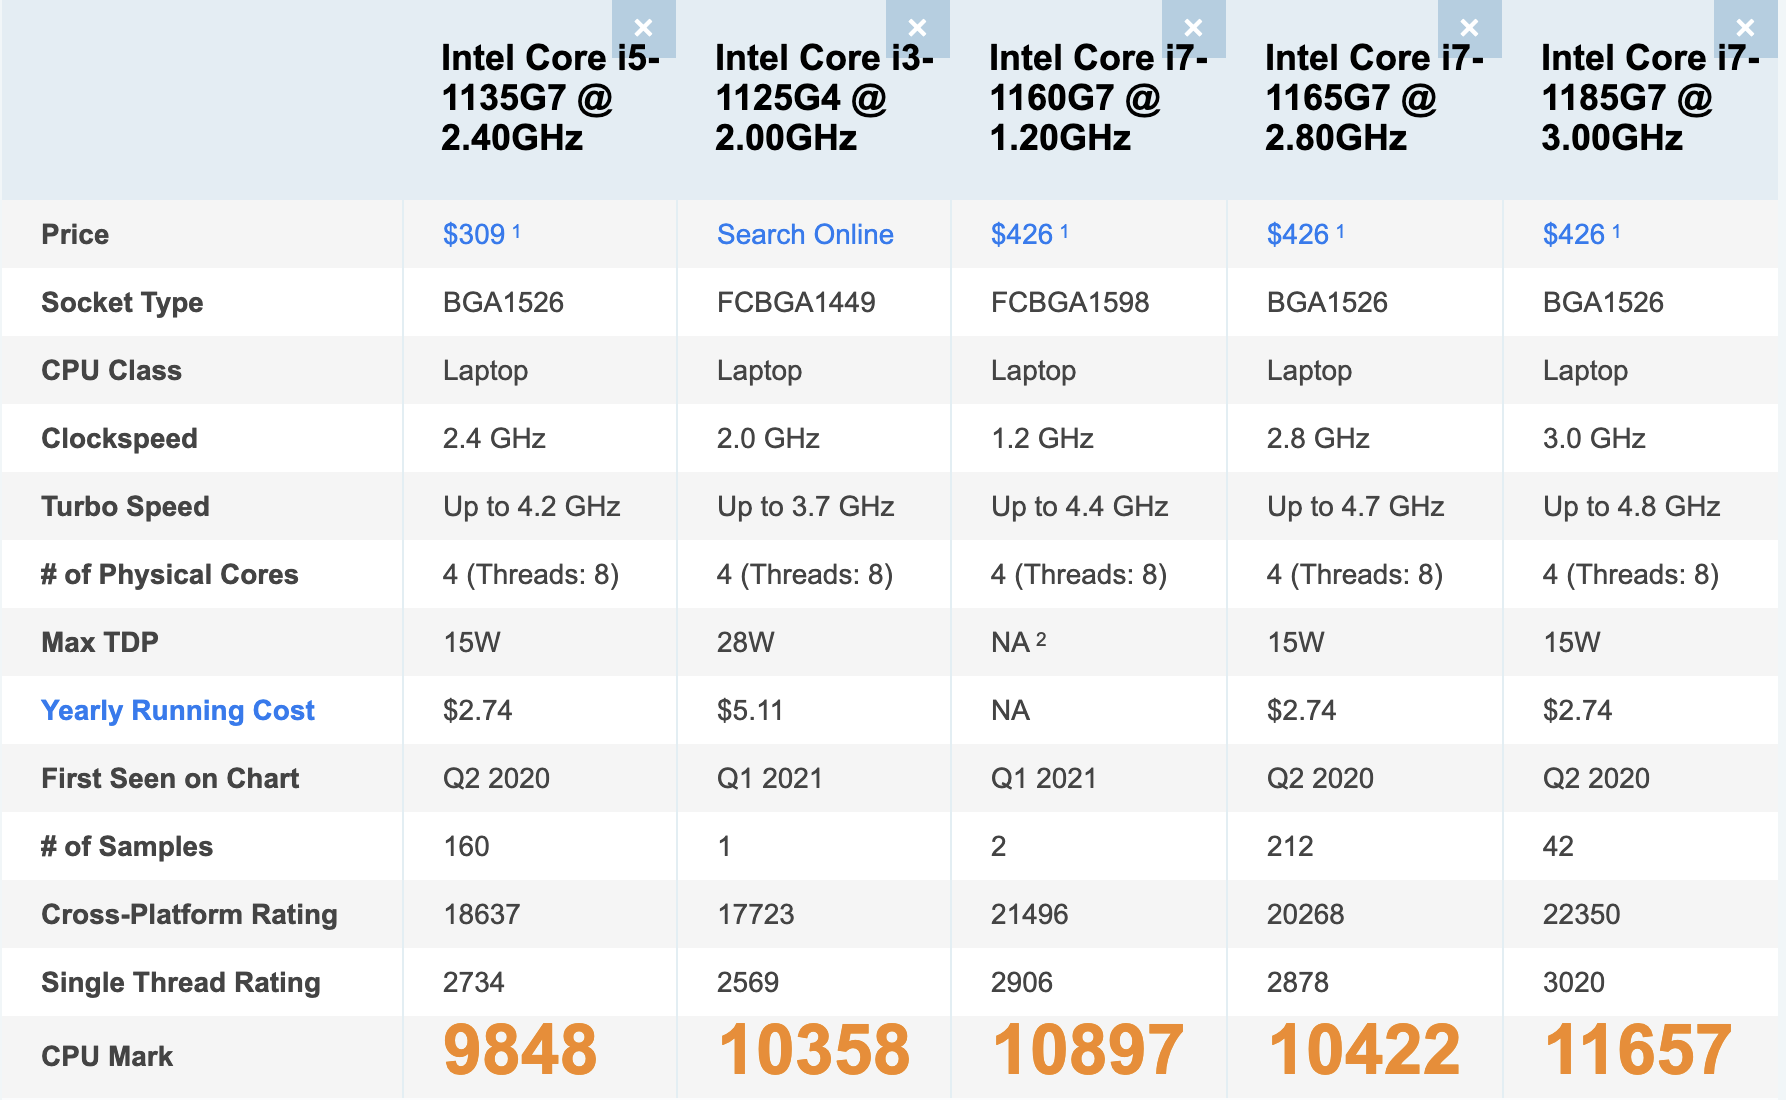
Task: Open the i7-1165G7 $426 price link
Action: pos(1298,234)
